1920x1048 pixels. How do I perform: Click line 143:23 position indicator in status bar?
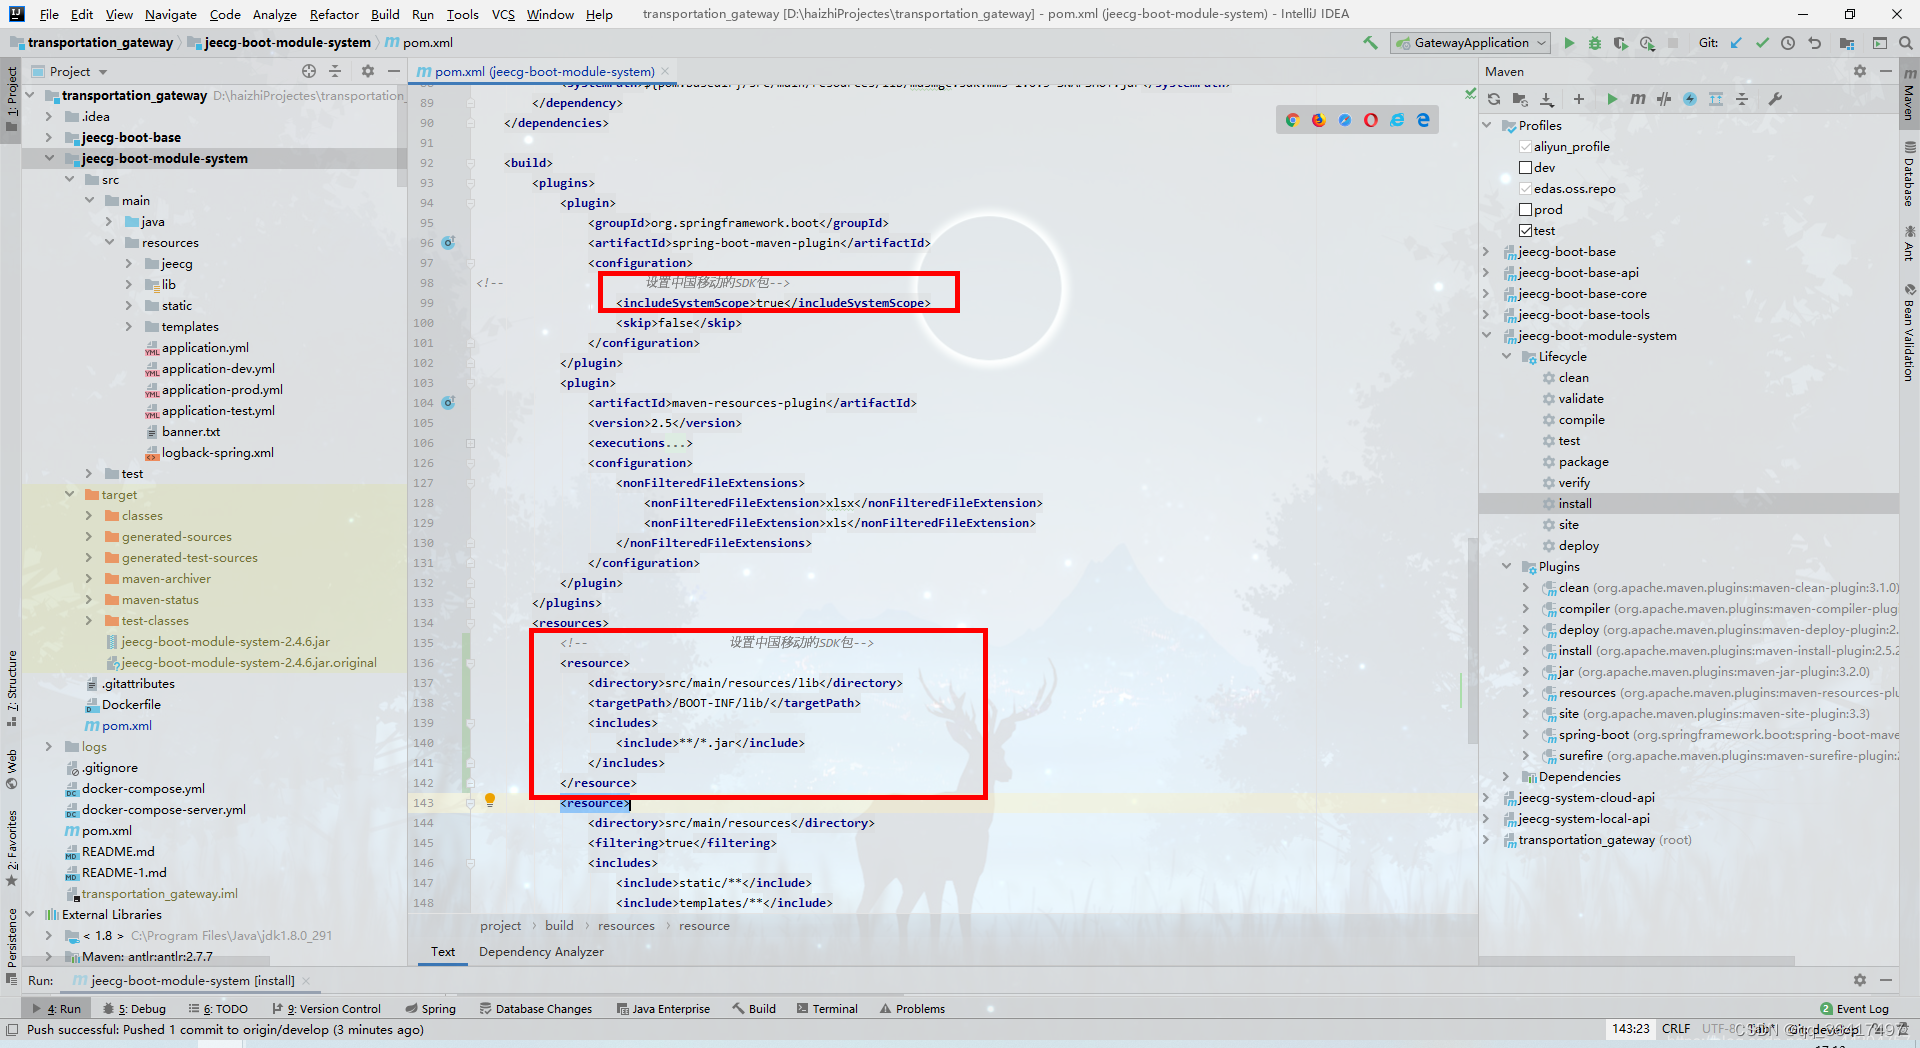1630,1028
